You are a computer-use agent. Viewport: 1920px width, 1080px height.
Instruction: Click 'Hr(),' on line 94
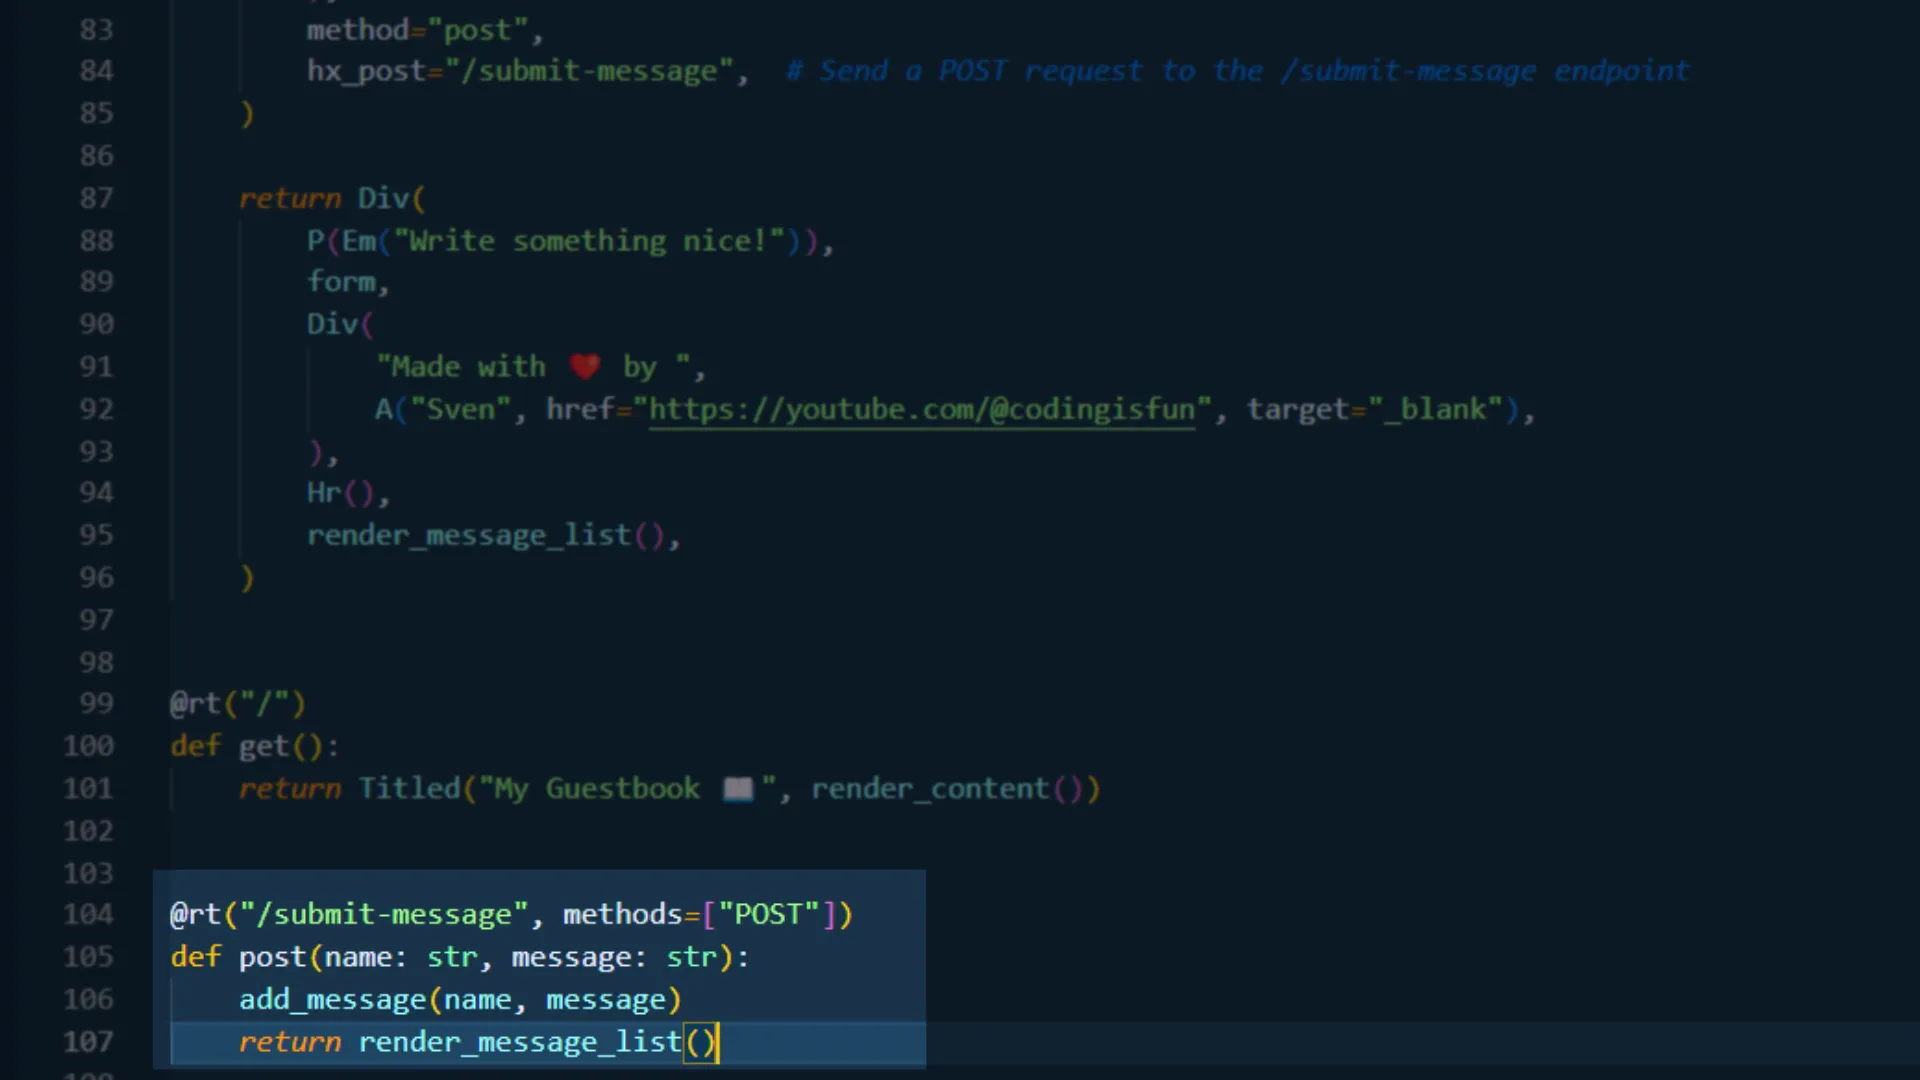pyautogui.click(x=347, y=493)
